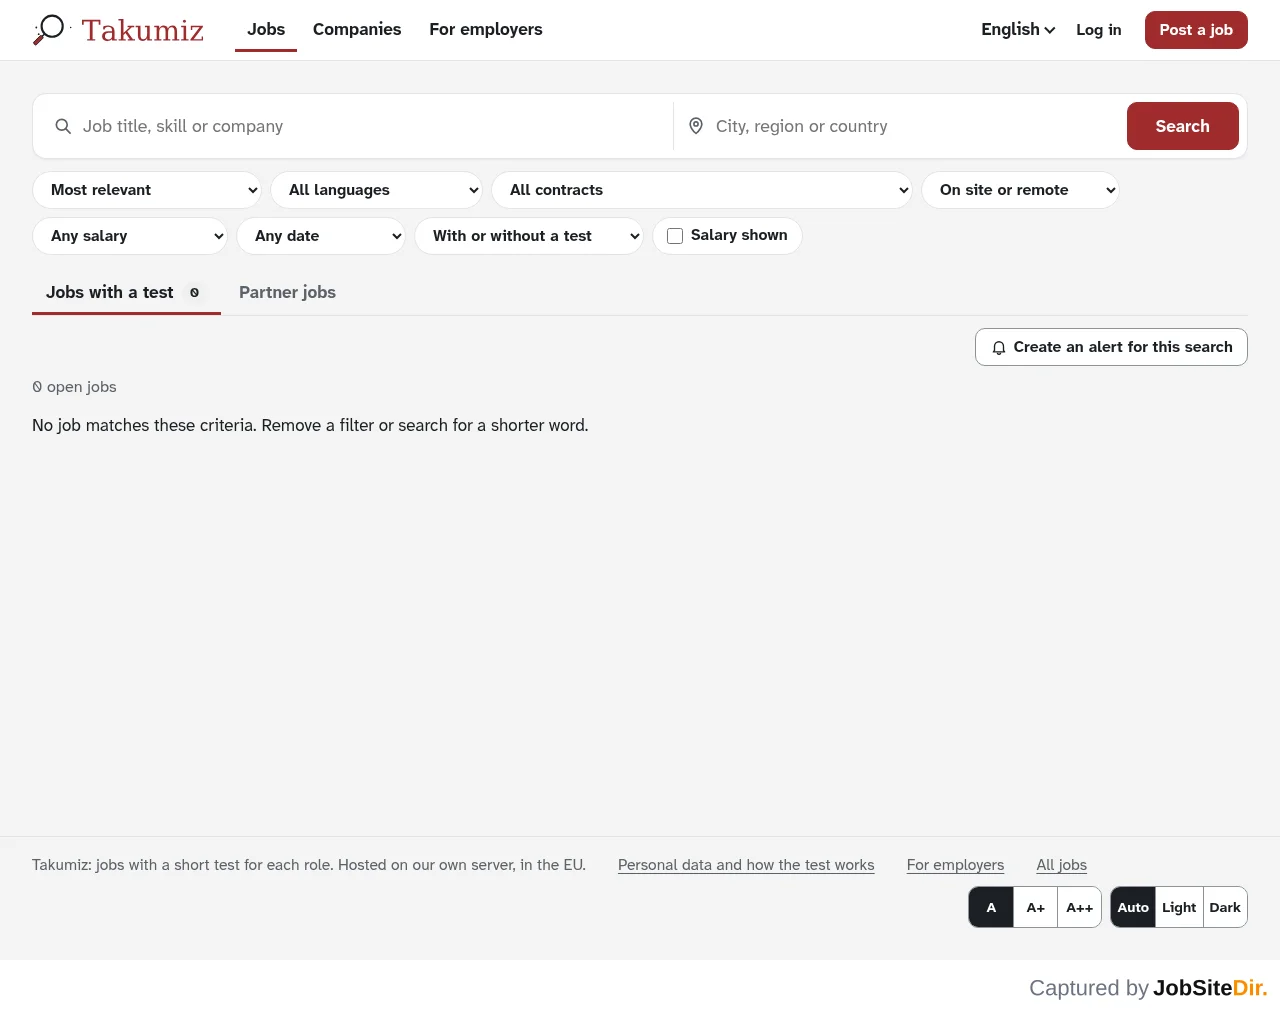Set text size to A
Image resolution: width=1280 pixels, height=1018 pixels.
[x=991, y=907]
